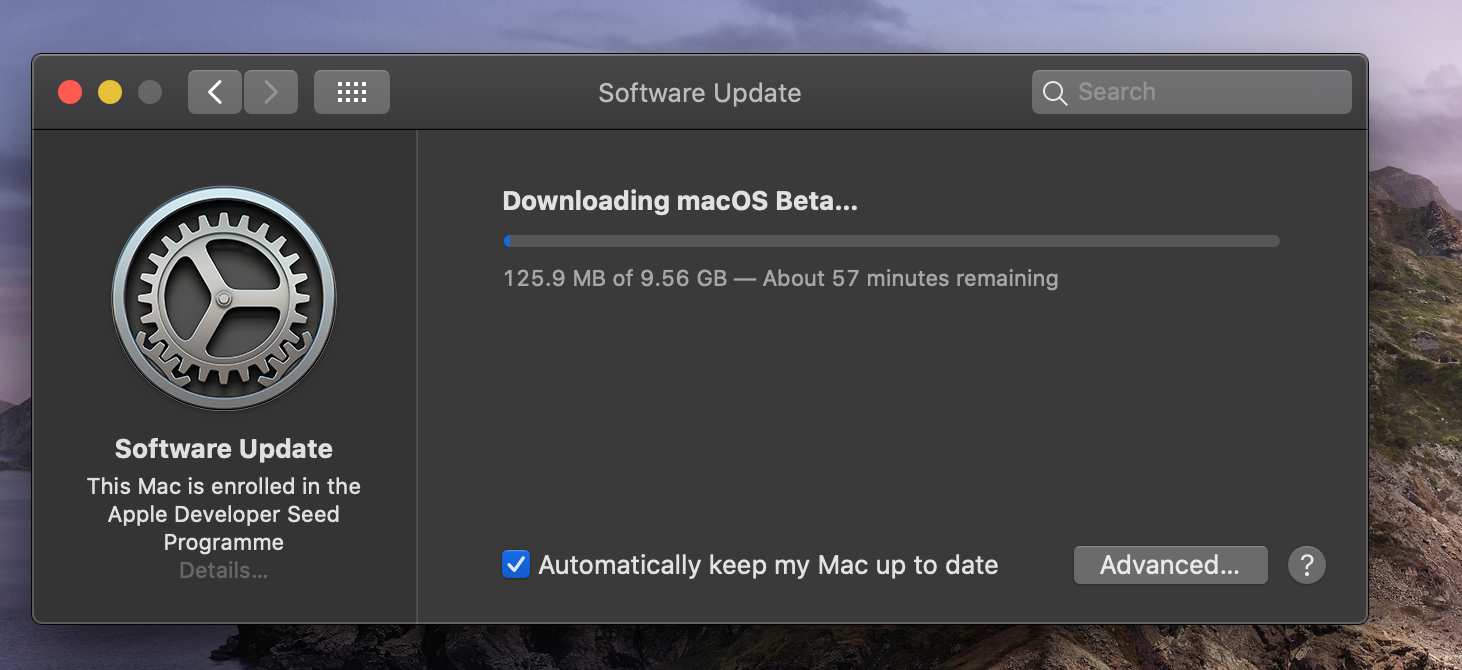Click the magnifying glass search icon
This screenshot has width=1462, height=670.
[1054, 93]
